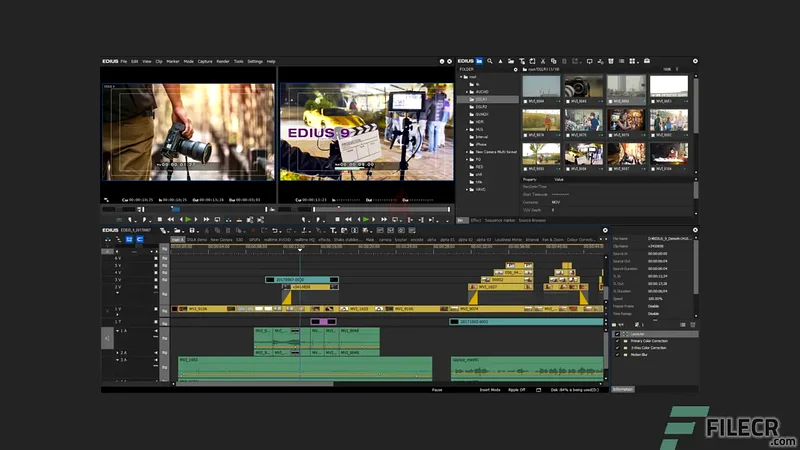
Task: Go up one folder in the bin
Action: 501,61
